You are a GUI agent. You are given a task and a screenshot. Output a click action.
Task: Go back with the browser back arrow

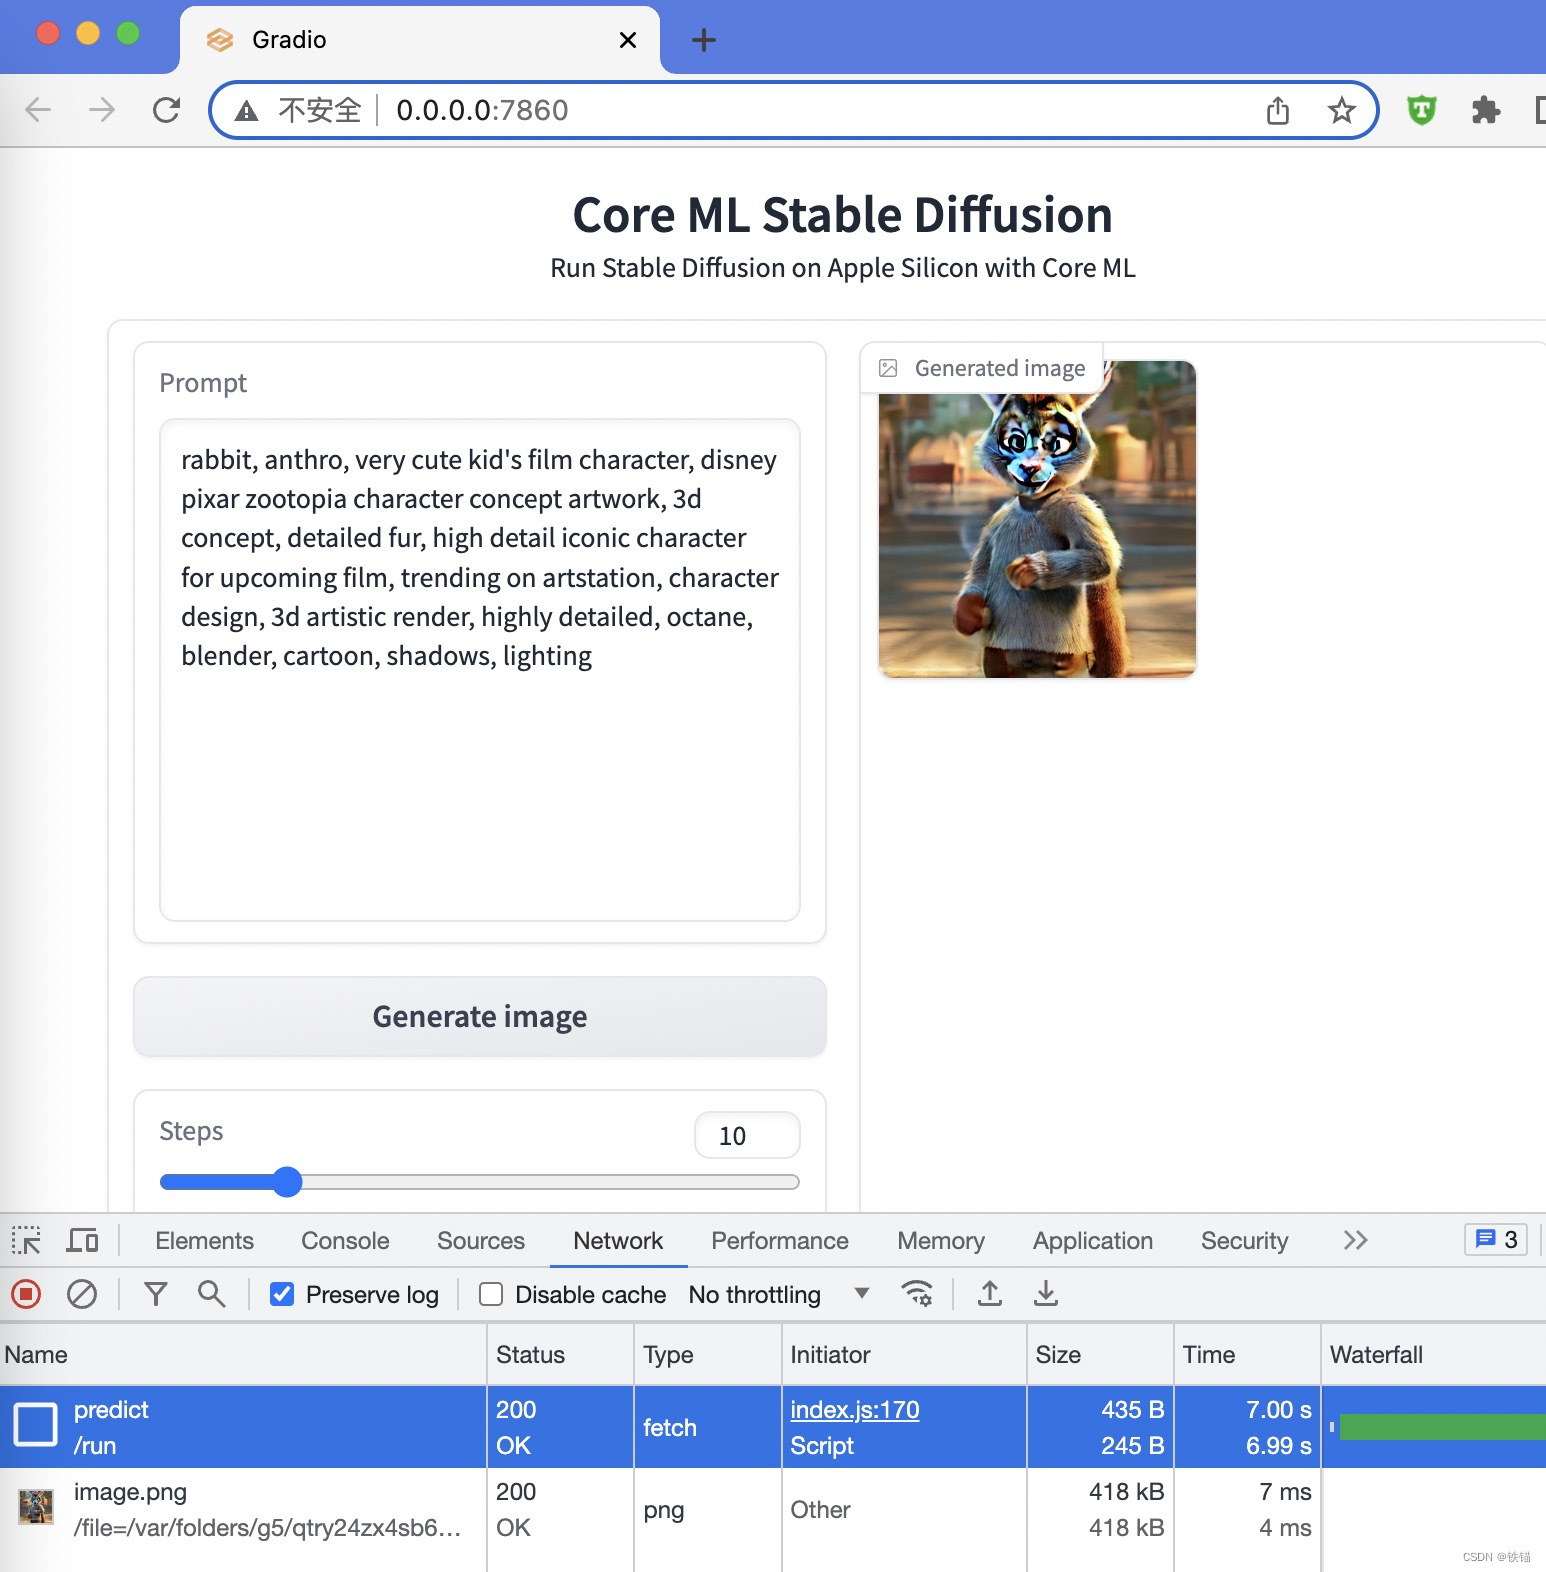pos(38,110)
